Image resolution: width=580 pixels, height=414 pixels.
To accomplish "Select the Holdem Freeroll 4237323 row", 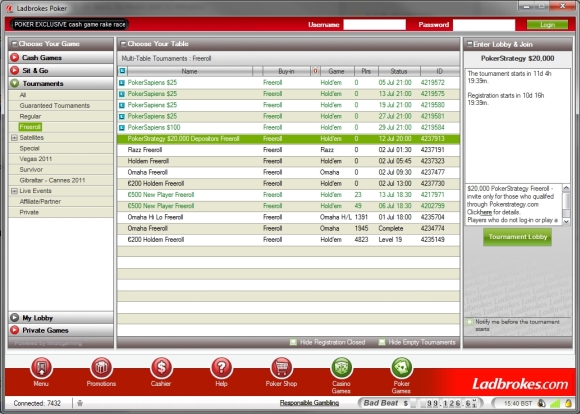I will click(289, 161).
